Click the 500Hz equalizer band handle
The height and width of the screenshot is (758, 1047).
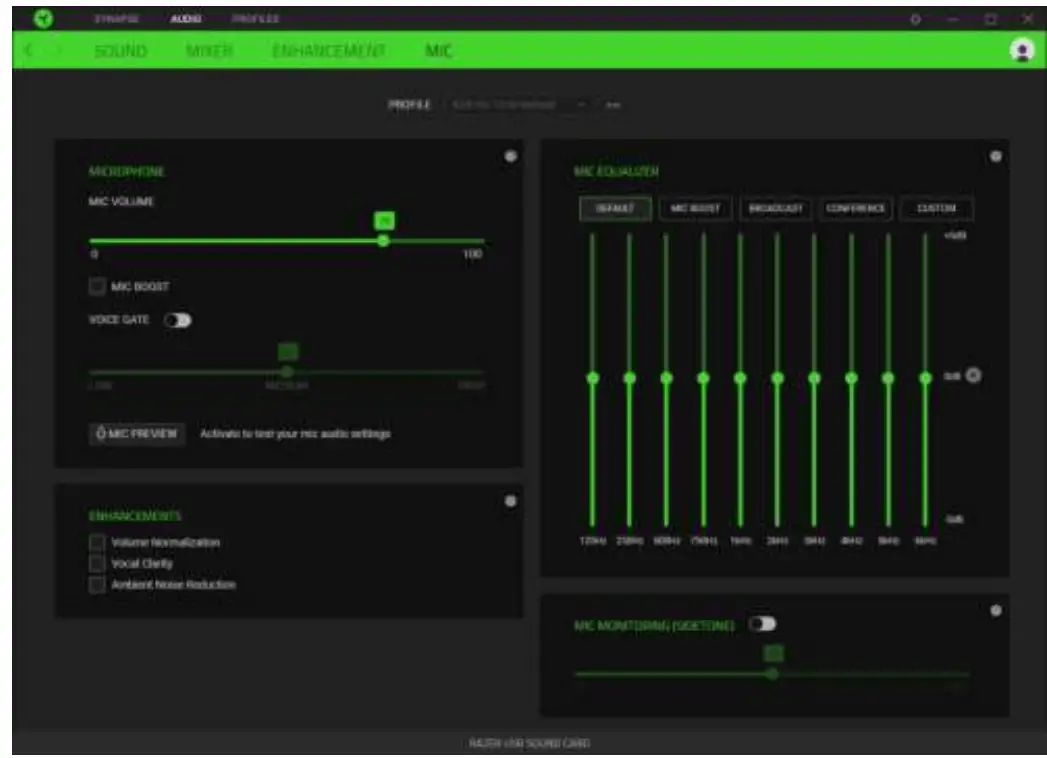pyautogui.click(x=666, y=378)
